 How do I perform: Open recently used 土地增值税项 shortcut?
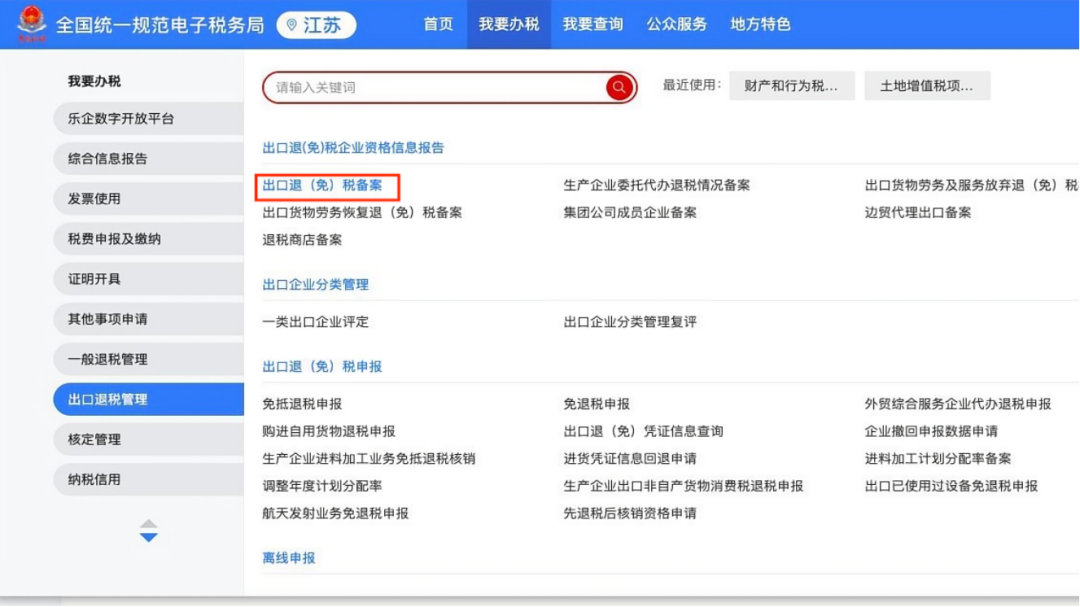click(x=926, y=86)
